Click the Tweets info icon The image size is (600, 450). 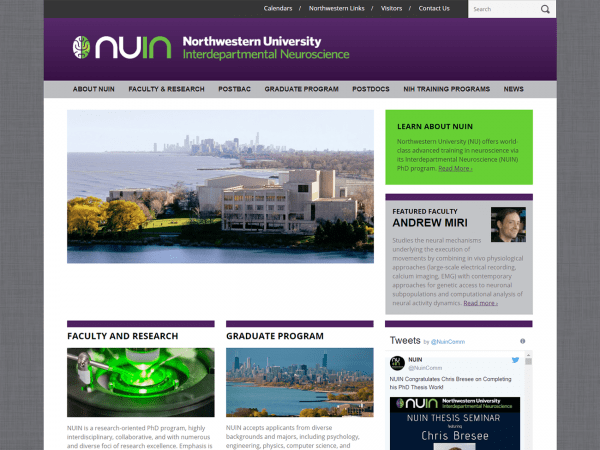522,341
